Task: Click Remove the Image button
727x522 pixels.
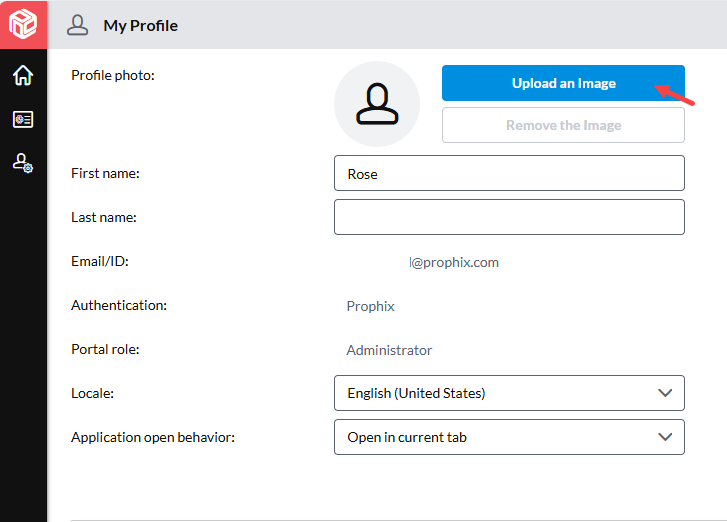Action: point(563,125)
